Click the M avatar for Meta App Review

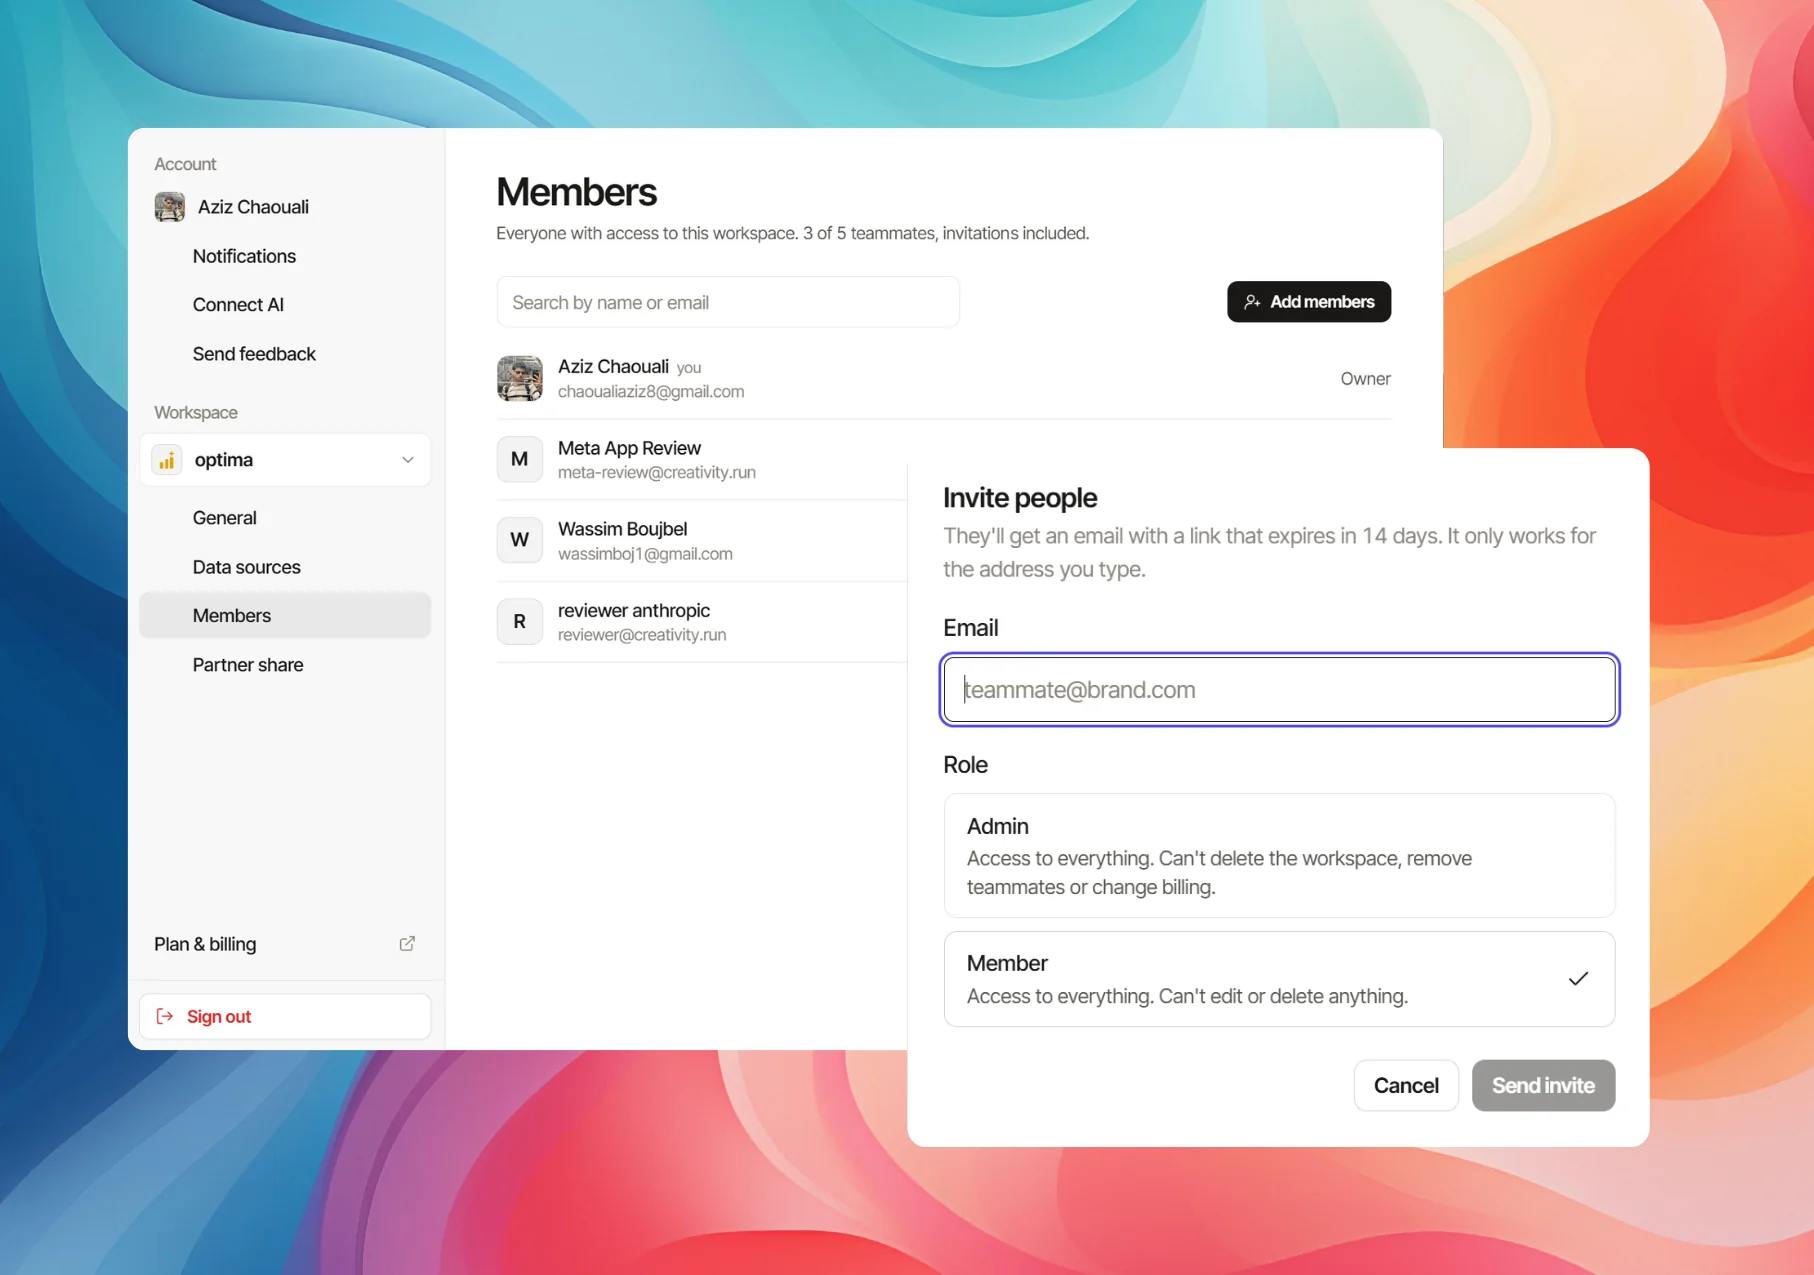pyautogui.click(x=520, y=459)
